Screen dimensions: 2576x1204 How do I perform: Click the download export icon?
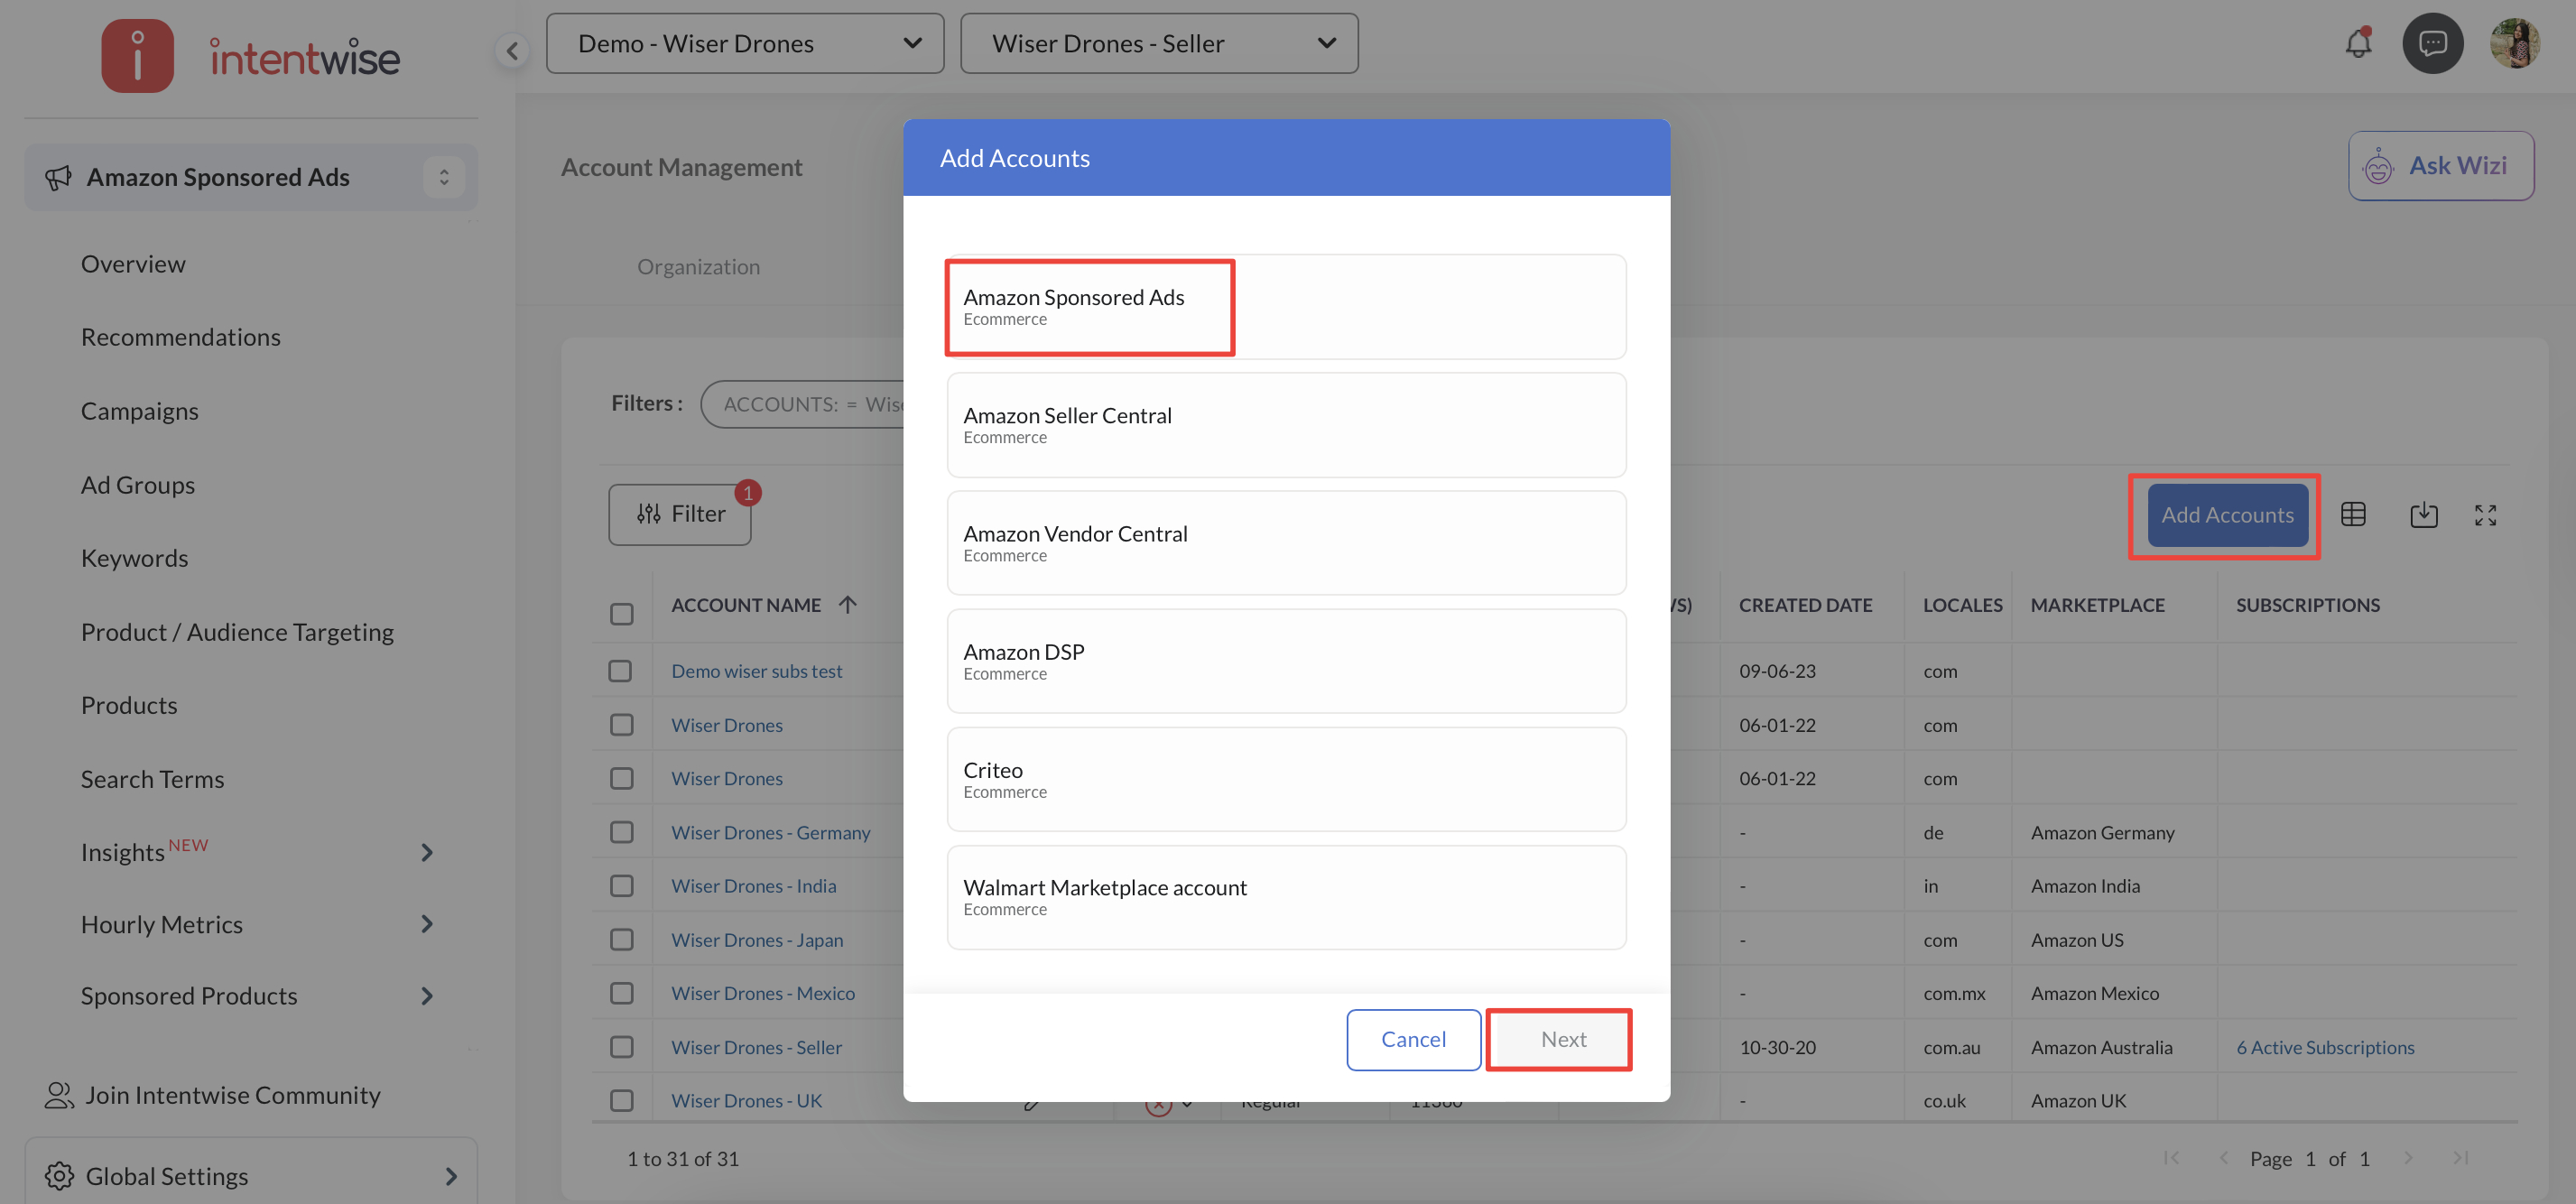tap(2423, 515)
